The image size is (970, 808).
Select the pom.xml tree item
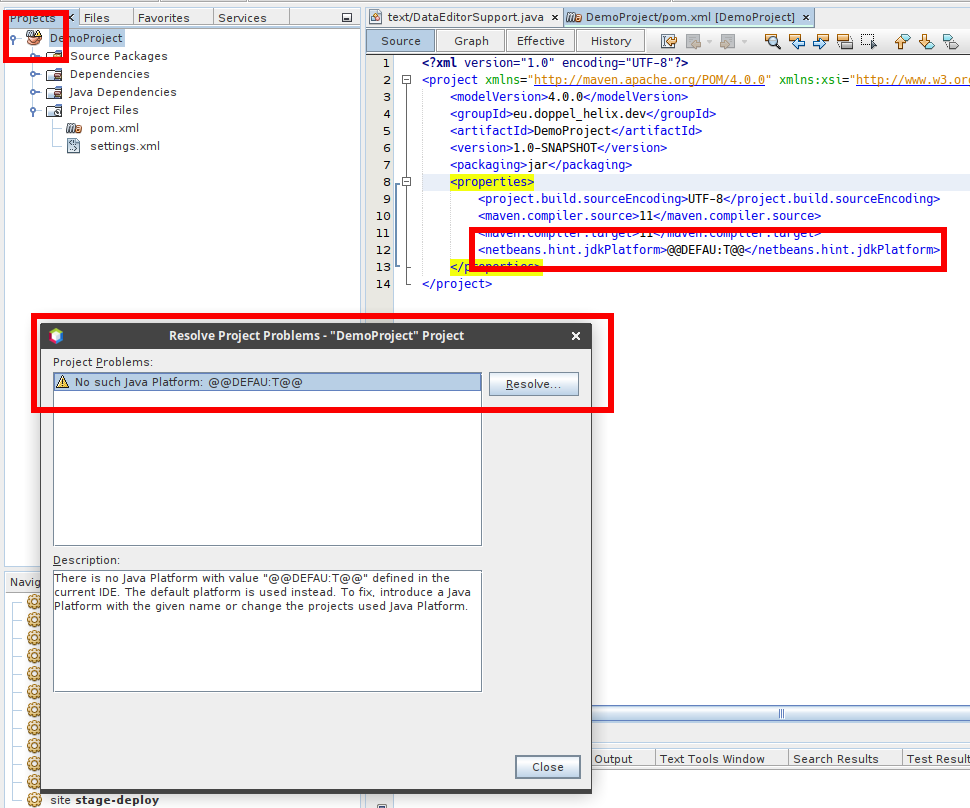pos(114,128)
